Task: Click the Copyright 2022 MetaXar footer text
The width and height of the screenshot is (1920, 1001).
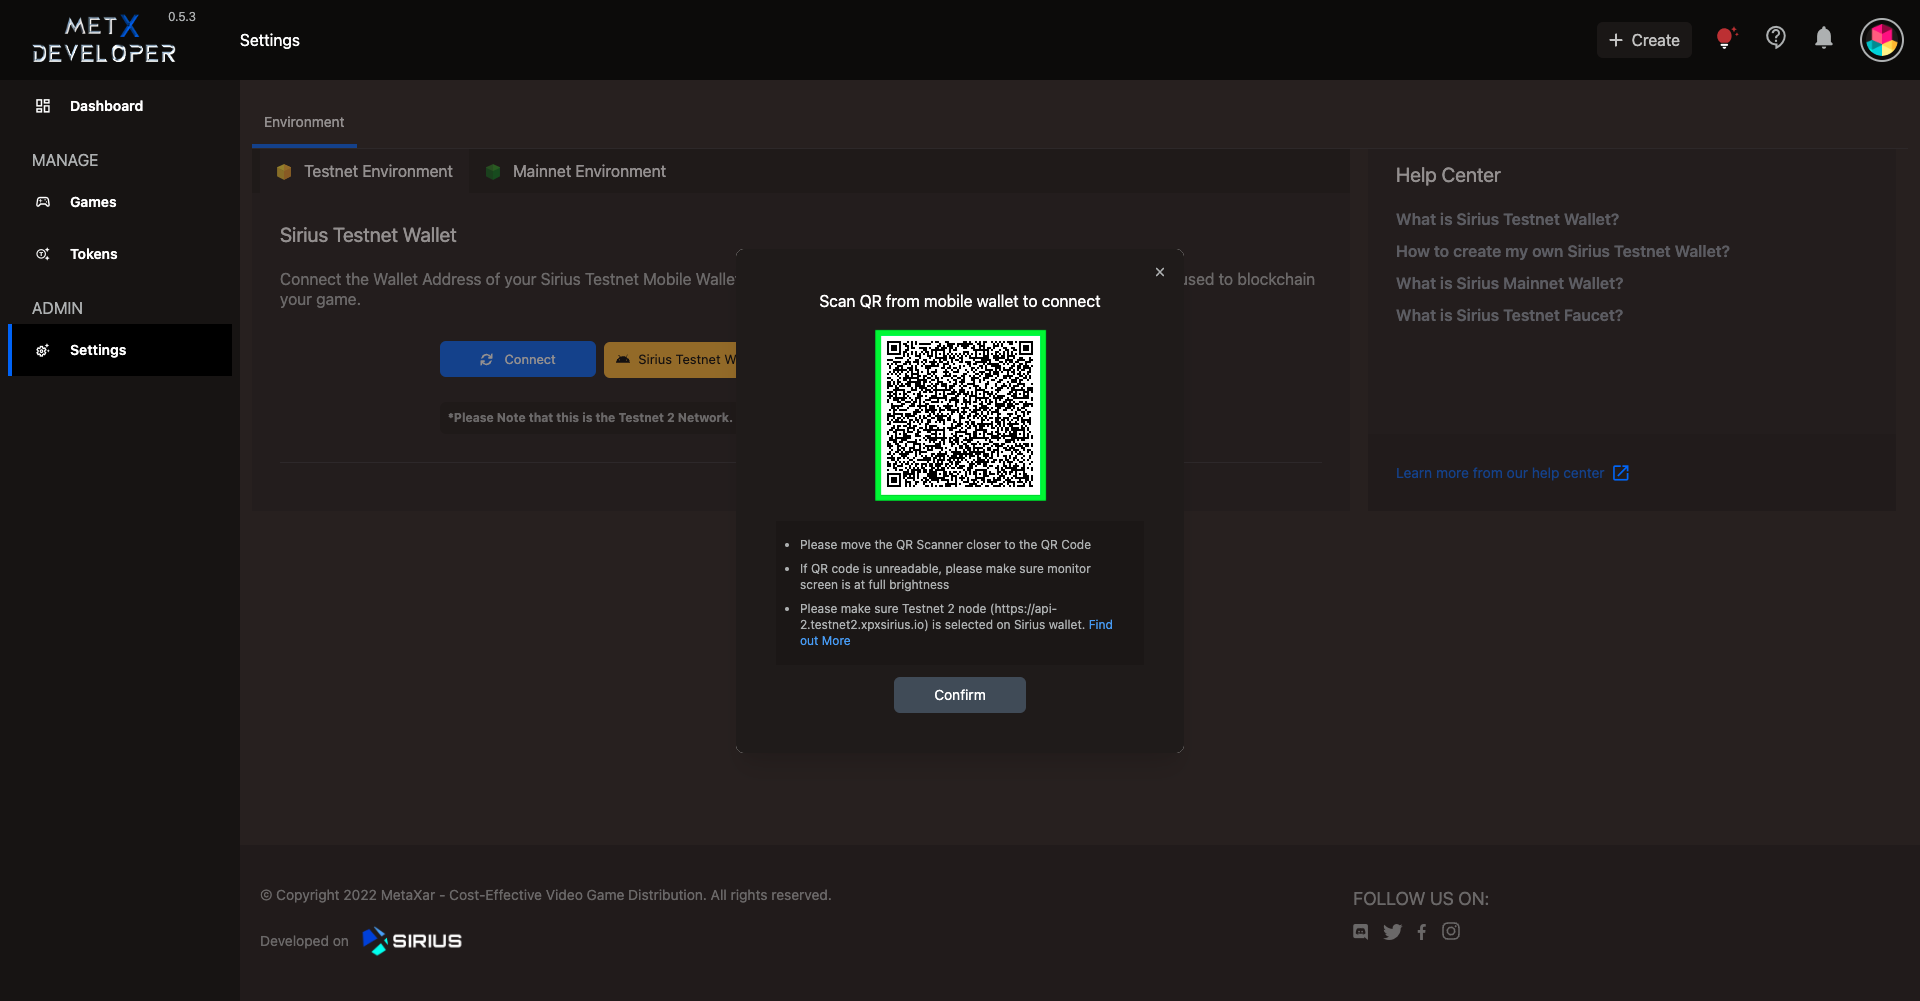Action: point(546,895)
